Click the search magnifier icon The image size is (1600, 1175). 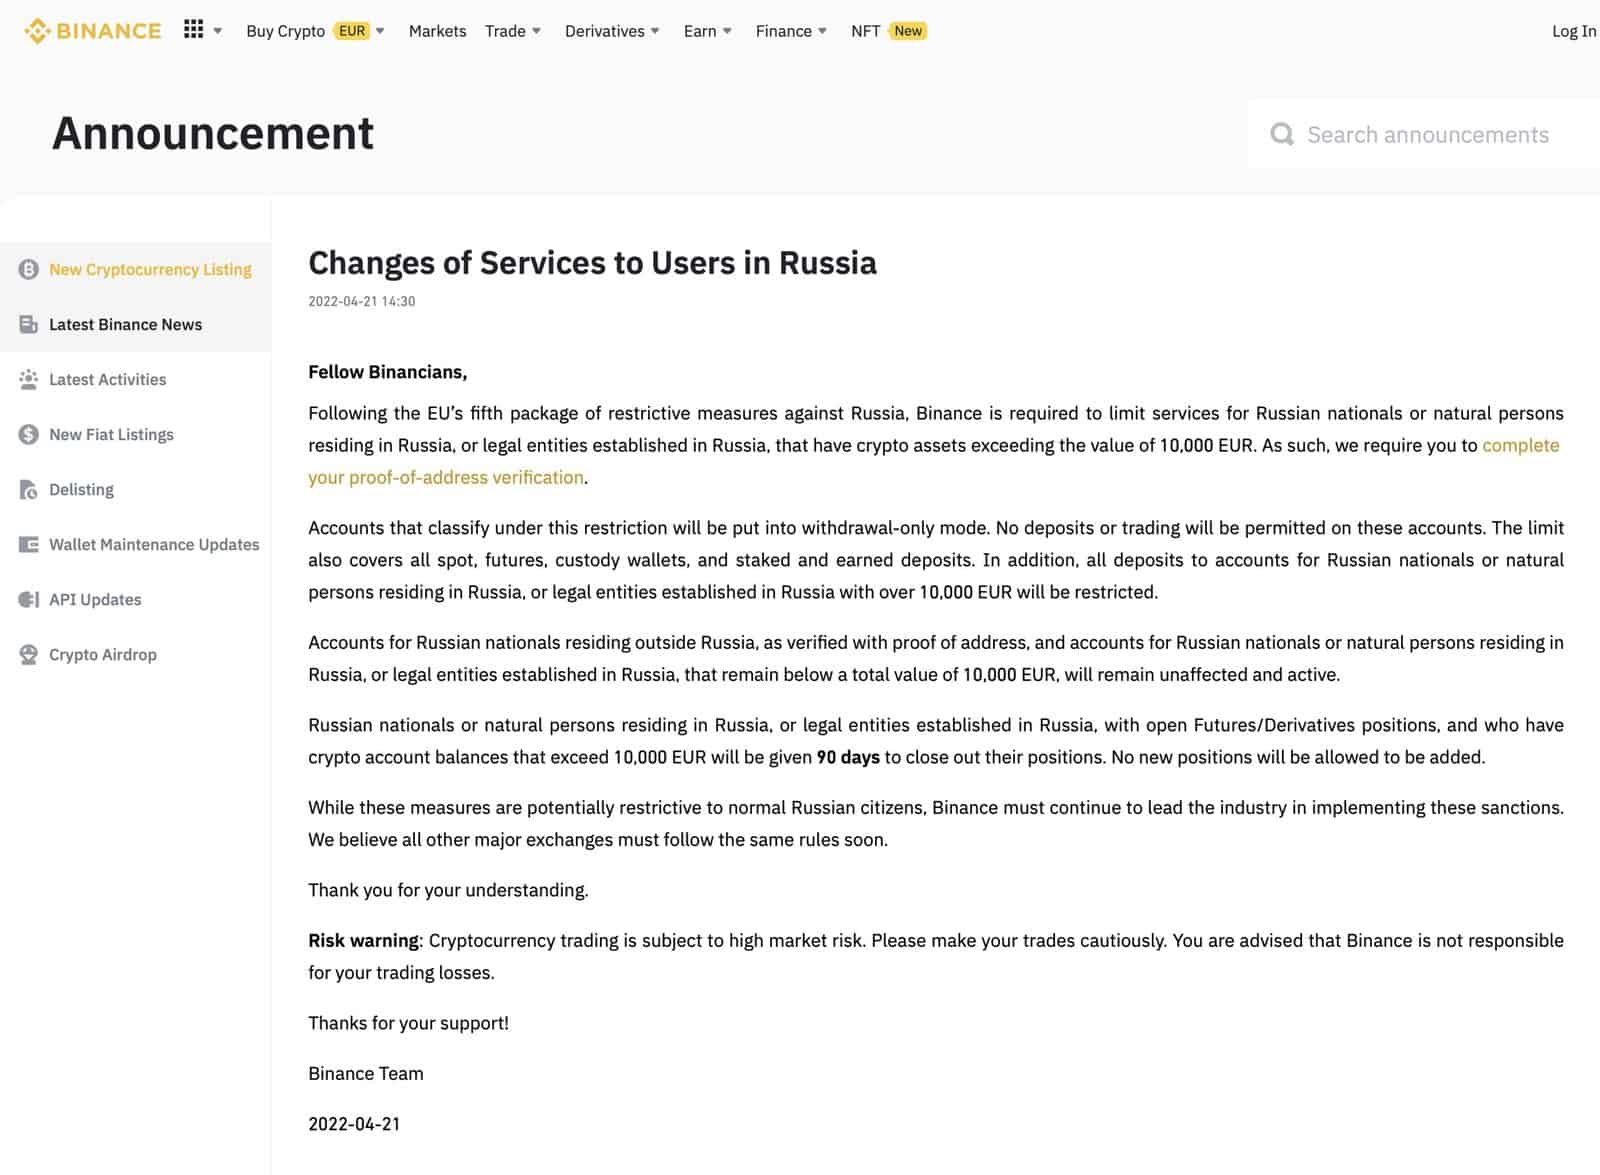coord(1282,134)
